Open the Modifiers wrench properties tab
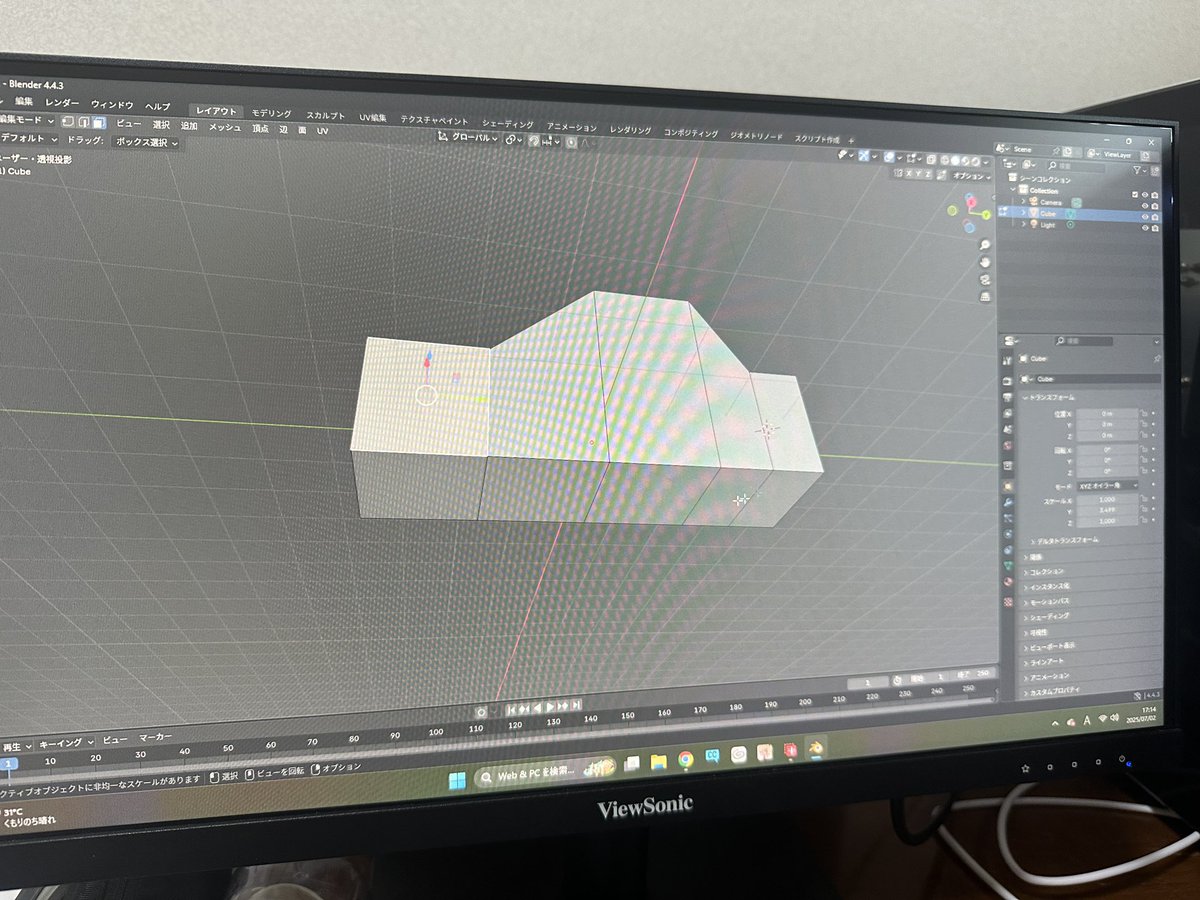Viewport: 1200px width, 900px height. (1007, 502)
